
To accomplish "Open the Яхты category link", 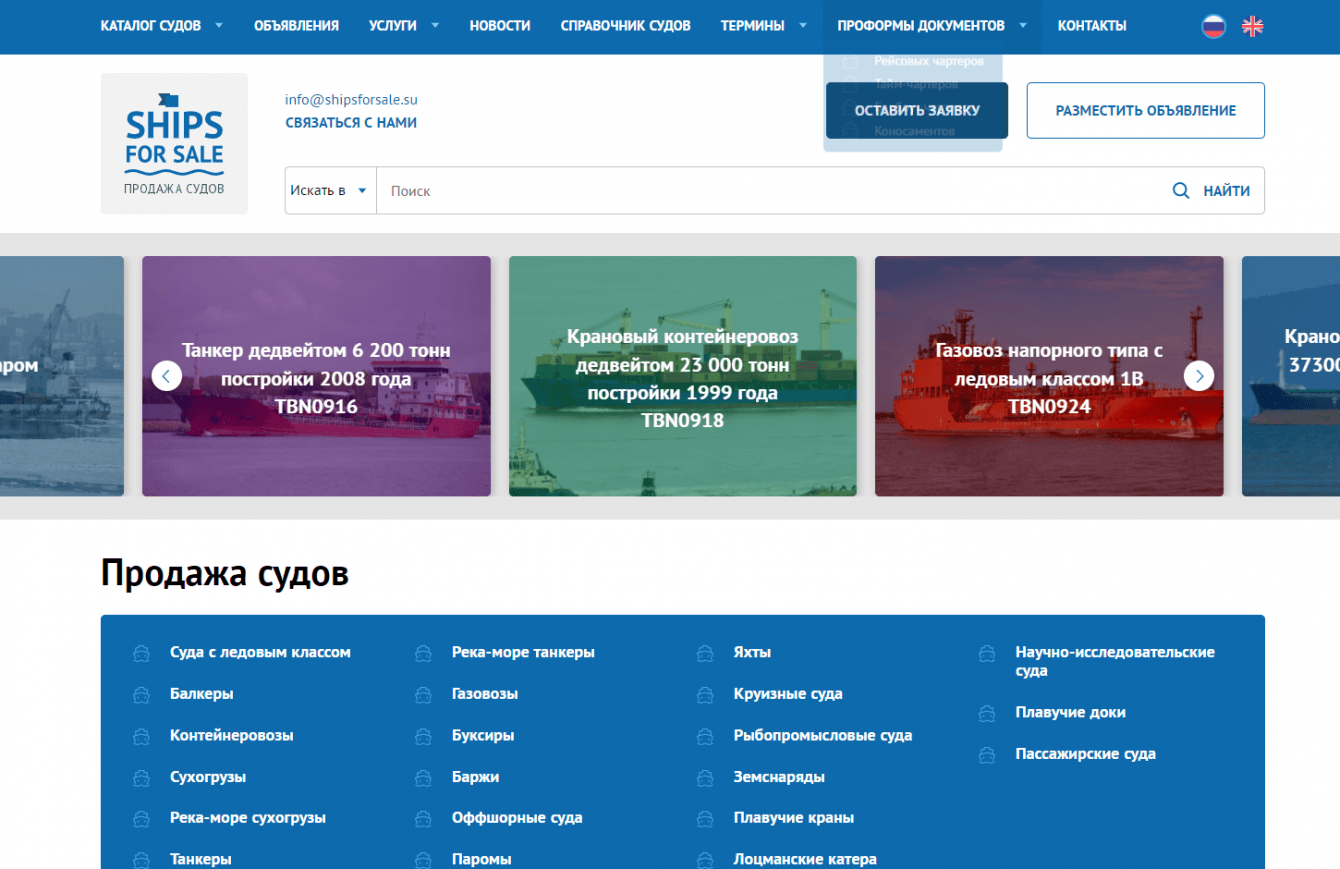I will pyautogui.click(x=752, y=652).
